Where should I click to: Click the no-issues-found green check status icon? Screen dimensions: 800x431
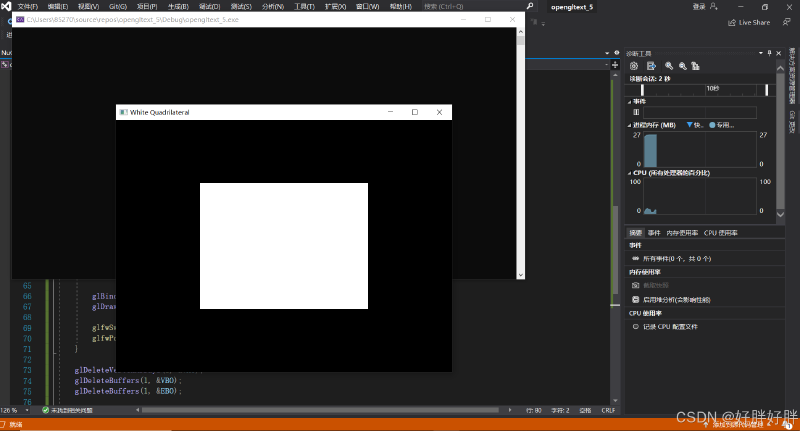(45, 410)
